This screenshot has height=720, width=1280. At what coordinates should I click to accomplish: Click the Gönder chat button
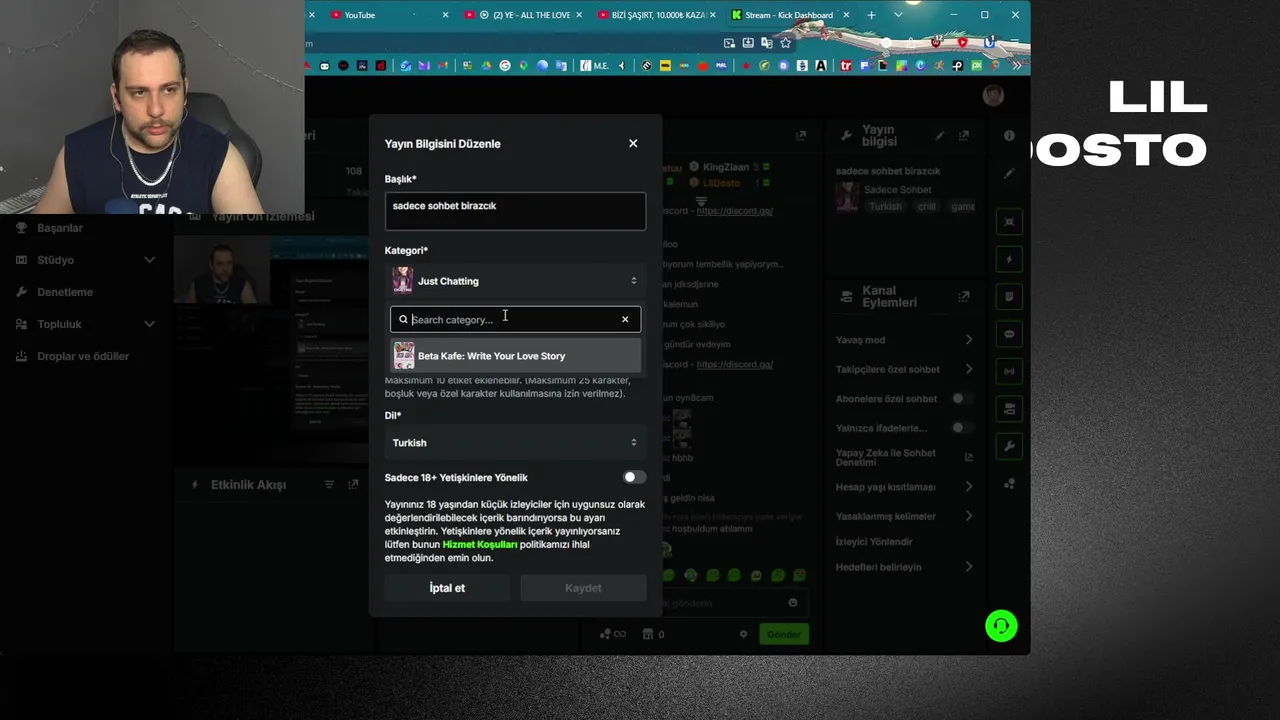click(x=784, y=634)
